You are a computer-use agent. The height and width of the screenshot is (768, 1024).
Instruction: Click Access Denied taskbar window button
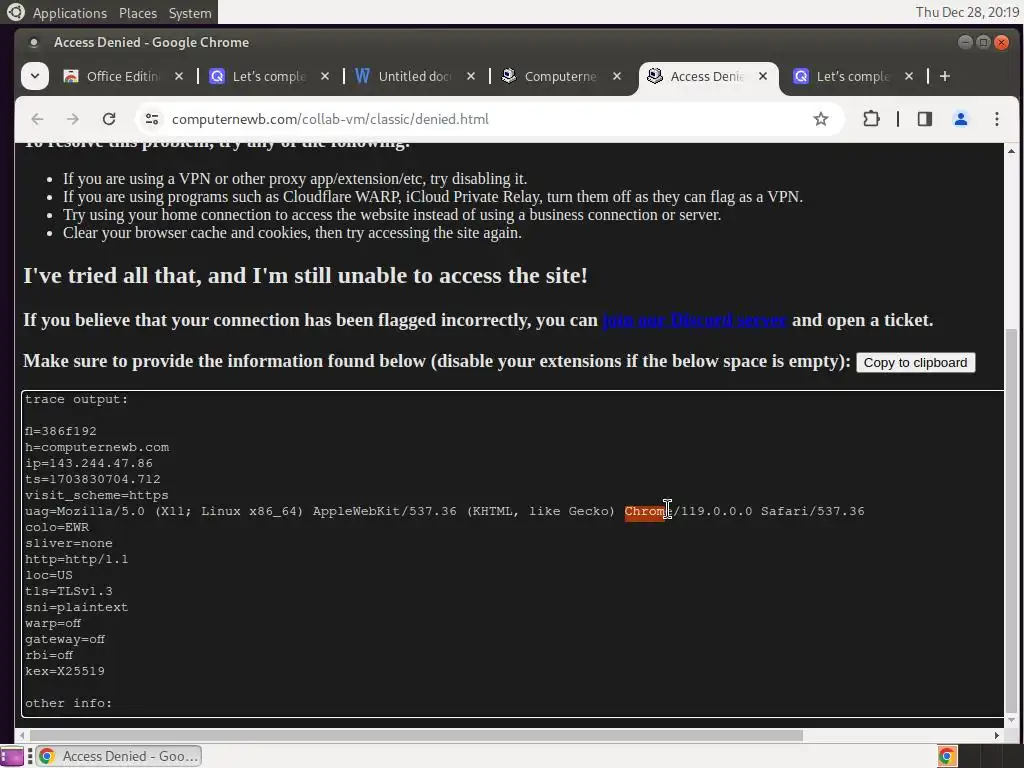[x=119, y=756]
